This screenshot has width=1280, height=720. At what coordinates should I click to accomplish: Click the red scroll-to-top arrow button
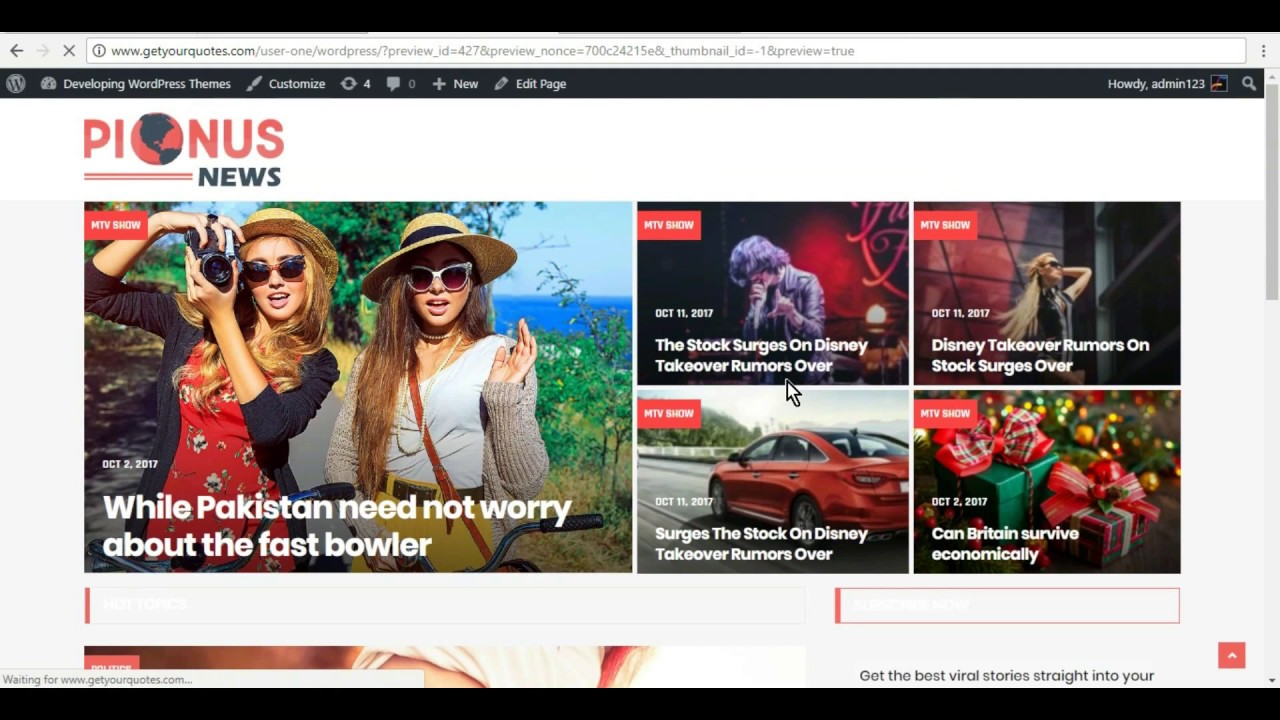tap(1232, 655)
